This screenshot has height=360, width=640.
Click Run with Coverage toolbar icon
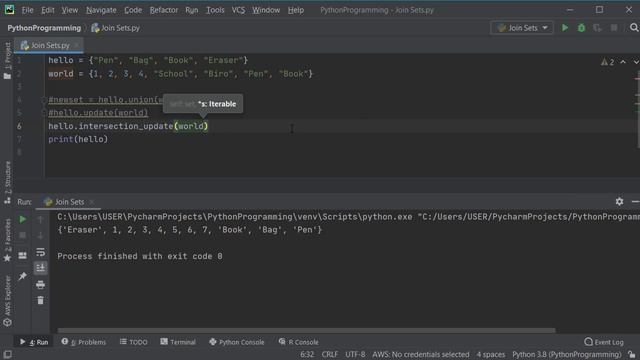598,28
